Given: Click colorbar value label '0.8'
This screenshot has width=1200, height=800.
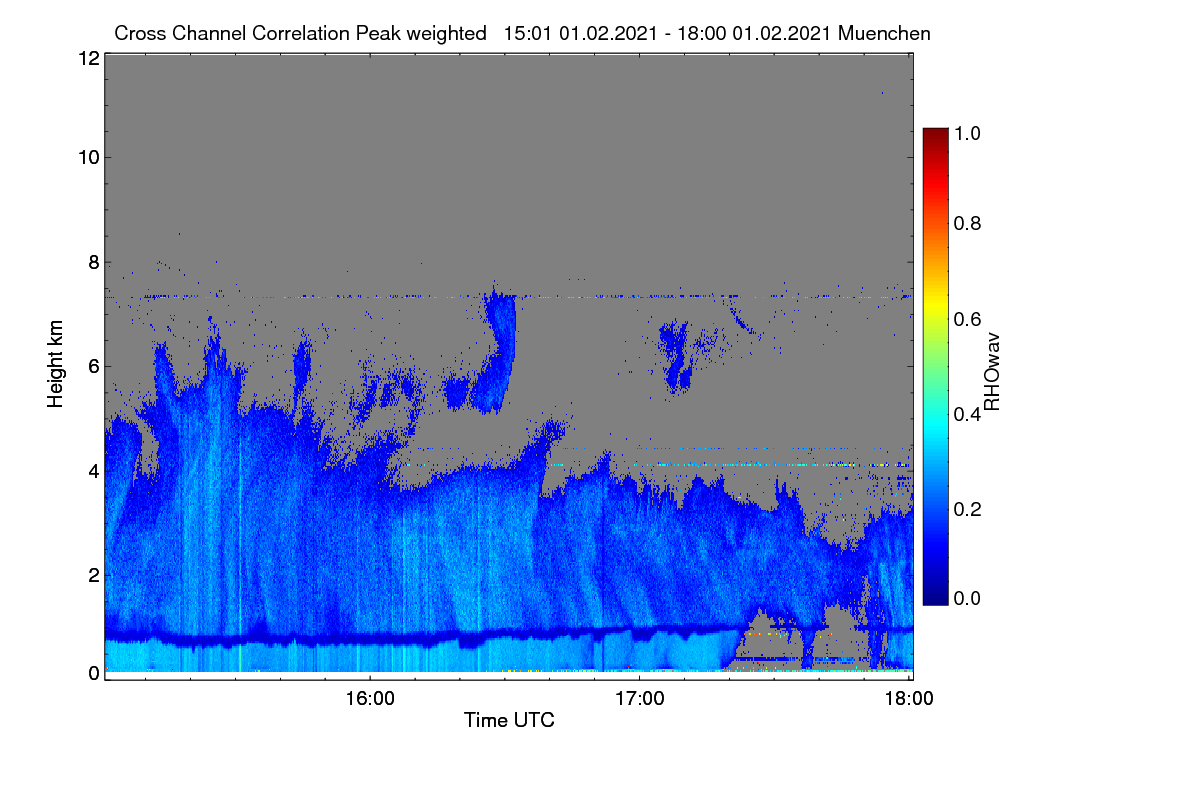Looking at the screenshot, I should click(968, 224).
